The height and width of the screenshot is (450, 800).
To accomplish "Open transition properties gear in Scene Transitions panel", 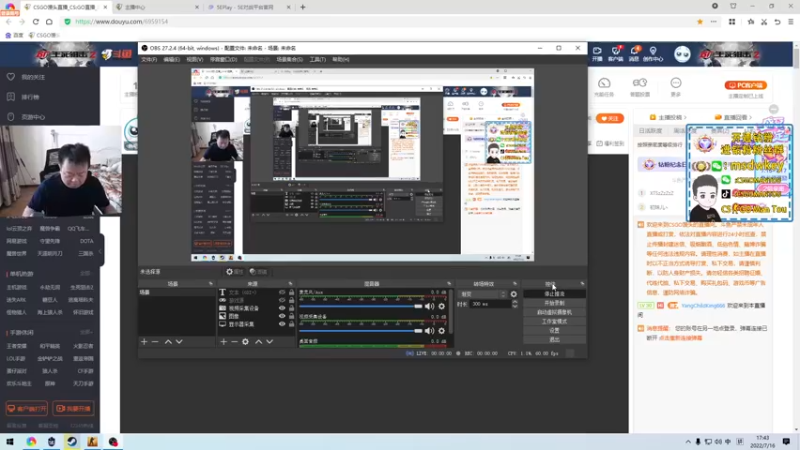I will 514,294.
